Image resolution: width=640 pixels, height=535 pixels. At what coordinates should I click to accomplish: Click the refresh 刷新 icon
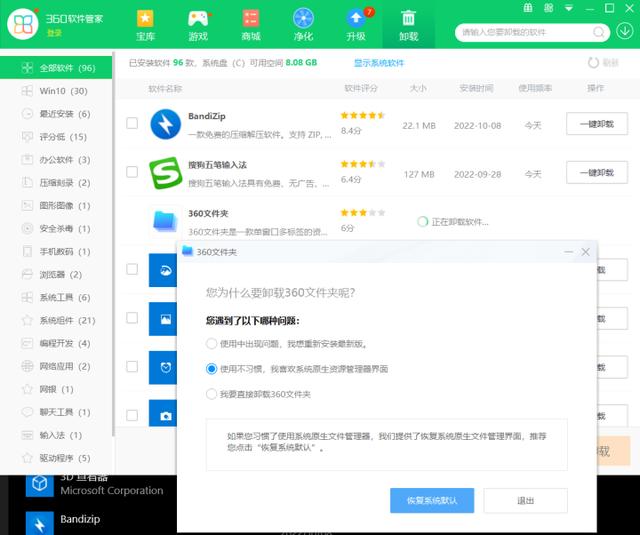(593, 63)
